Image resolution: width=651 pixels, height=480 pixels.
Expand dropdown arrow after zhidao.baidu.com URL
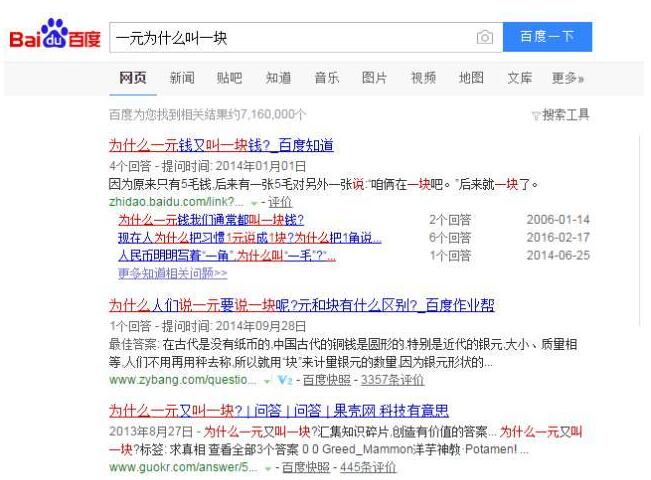254,203
